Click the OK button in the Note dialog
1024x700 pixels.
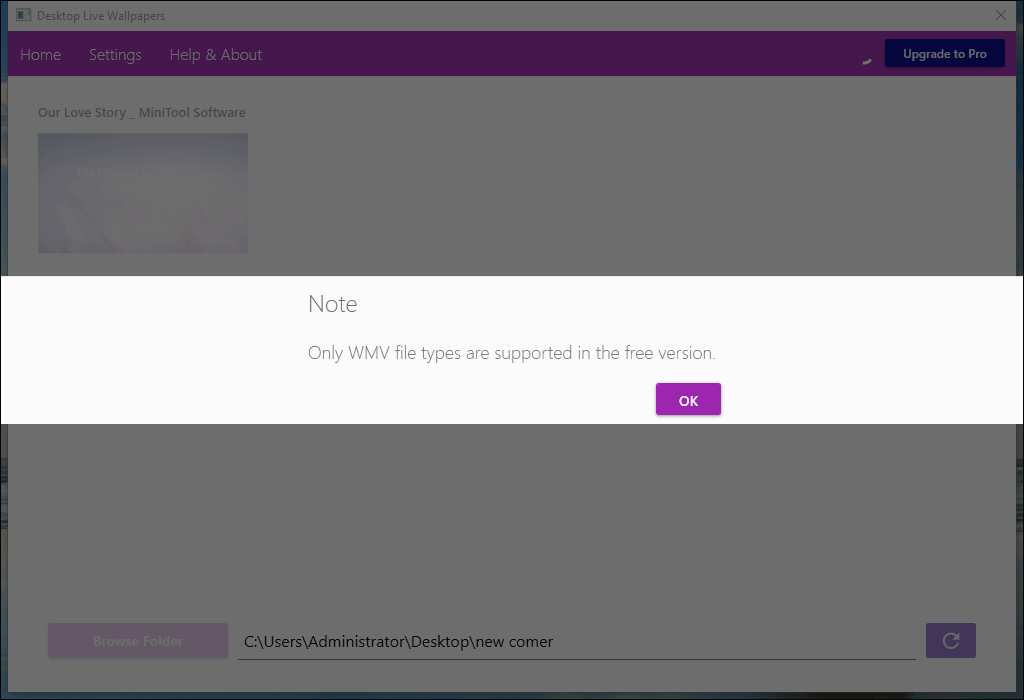click(x=688, y=399)
